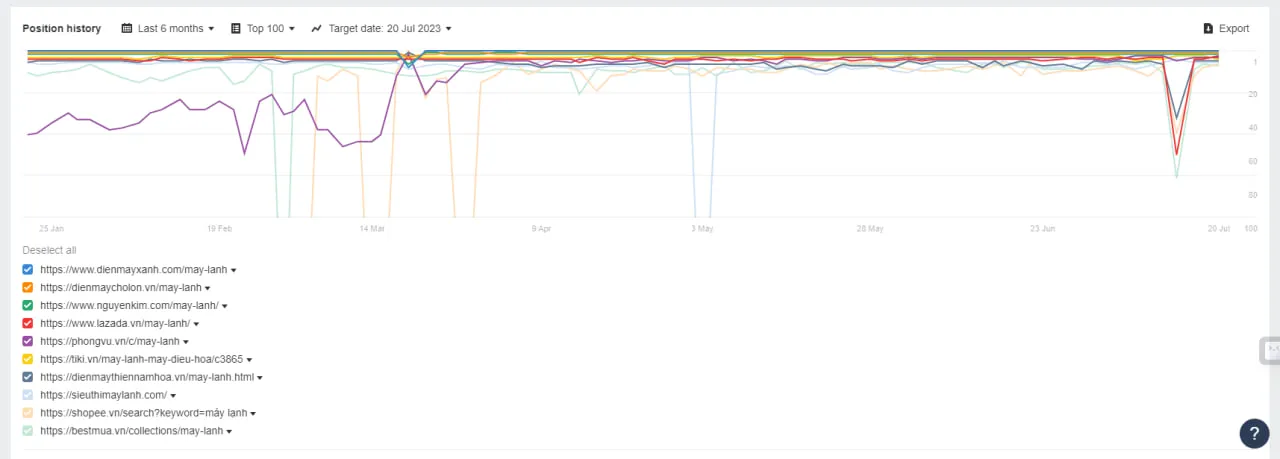This screenshot has width=1280, height=459.
Task: Click the 14 Mar date label on chart axis
Action: pos(371,229)
